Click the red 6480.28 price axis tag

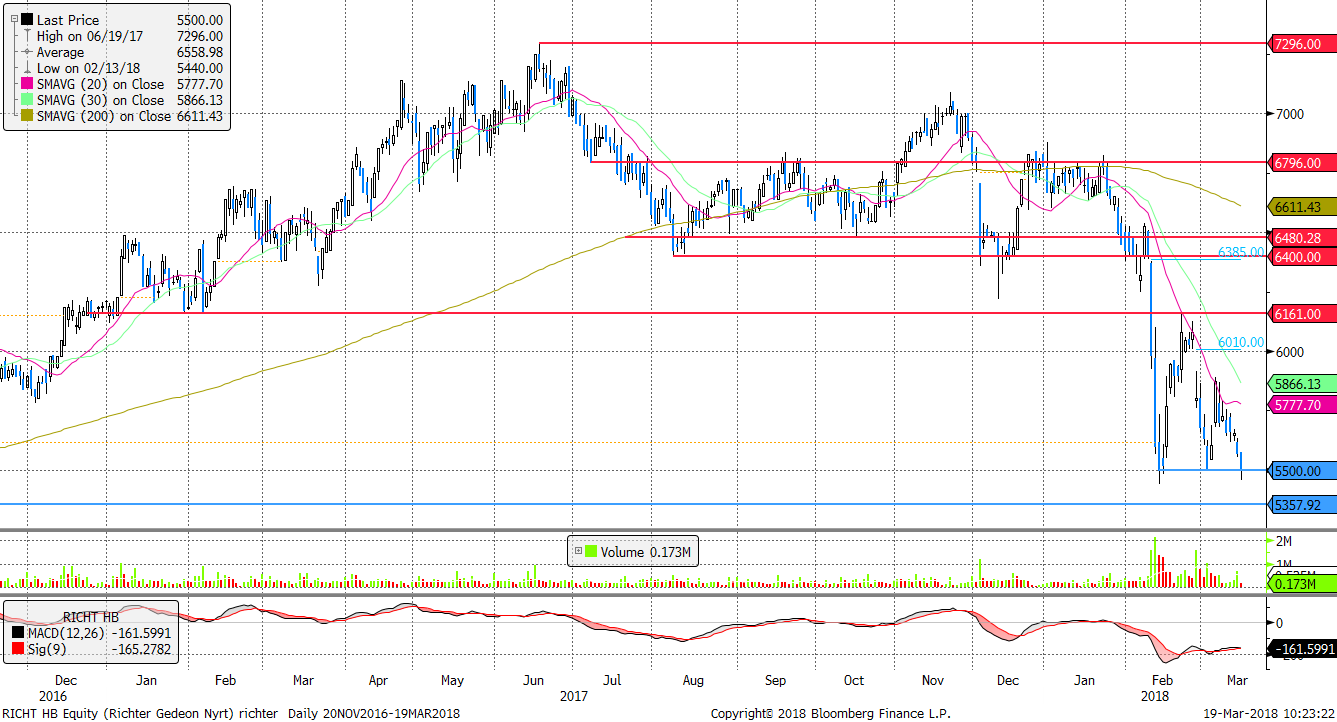click(1301, 237)
